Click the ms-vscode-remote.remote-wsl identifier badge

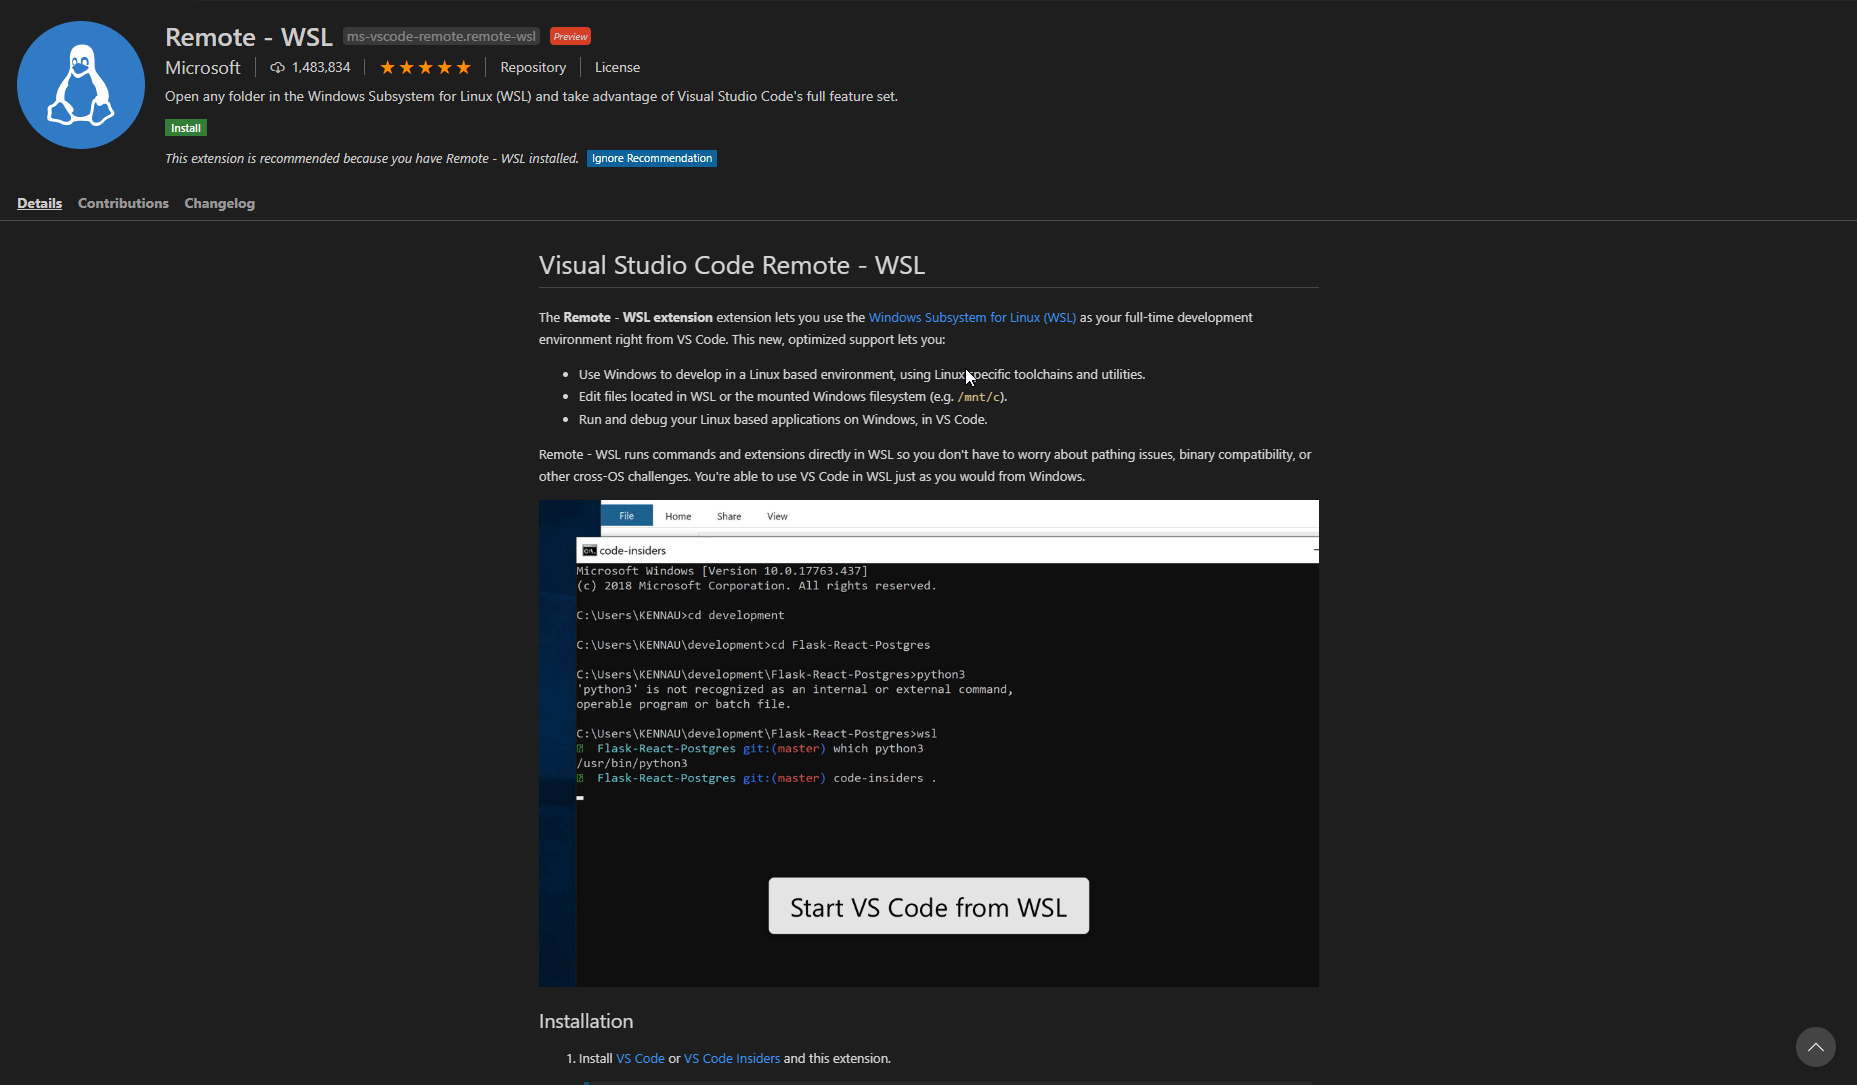441,36
